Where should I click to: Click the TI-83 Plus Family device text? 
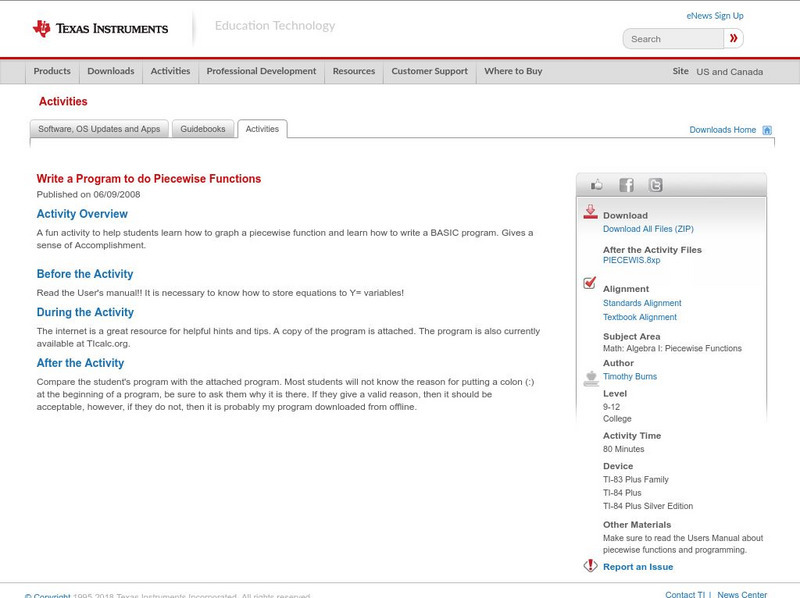pos(636,480)
